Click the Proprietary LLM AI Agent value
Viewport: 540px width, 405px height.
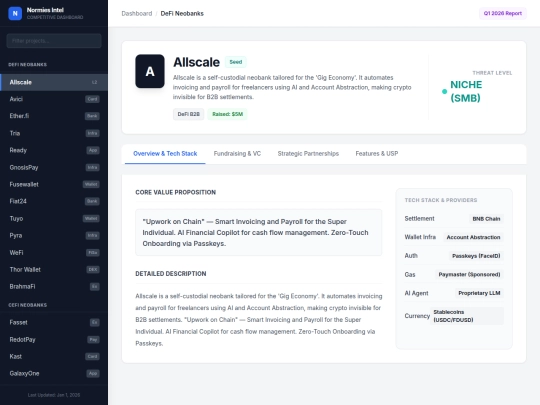coord(479,293)
